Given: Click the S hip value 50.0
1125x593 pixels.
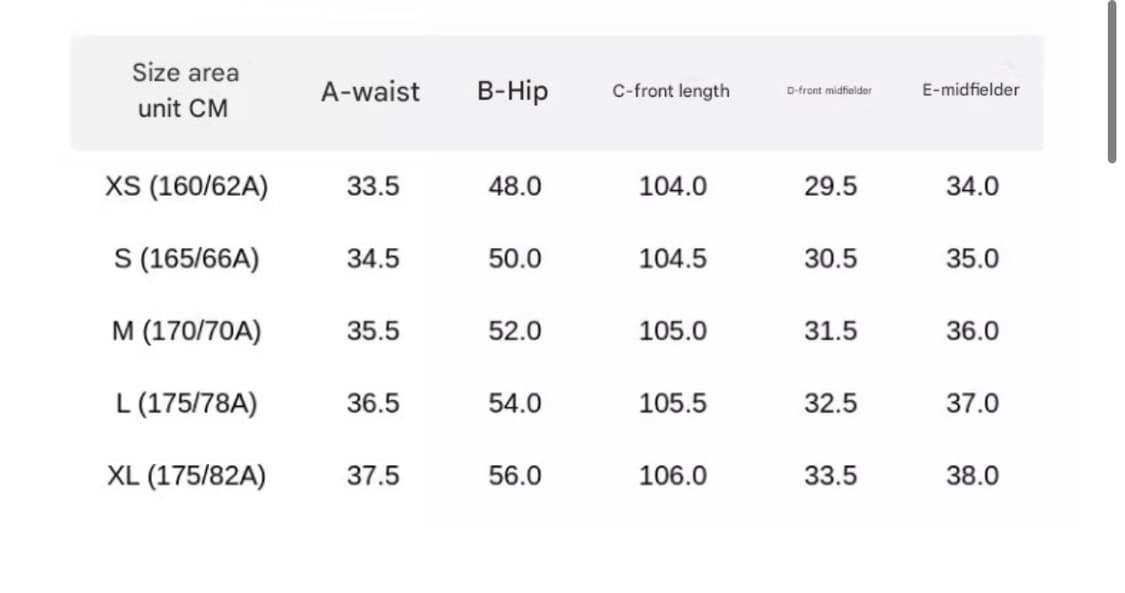Looking at the screenshot, I should 515,259.
